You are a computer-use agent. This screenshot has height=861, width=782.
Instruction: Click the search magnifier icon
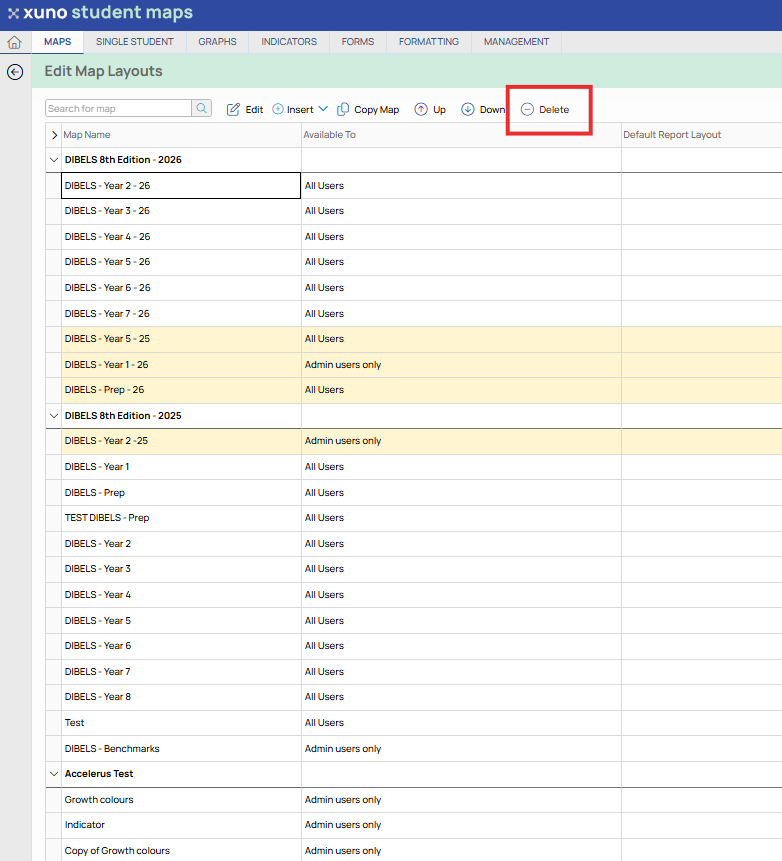pyautogui.click(x=202, y=108)
